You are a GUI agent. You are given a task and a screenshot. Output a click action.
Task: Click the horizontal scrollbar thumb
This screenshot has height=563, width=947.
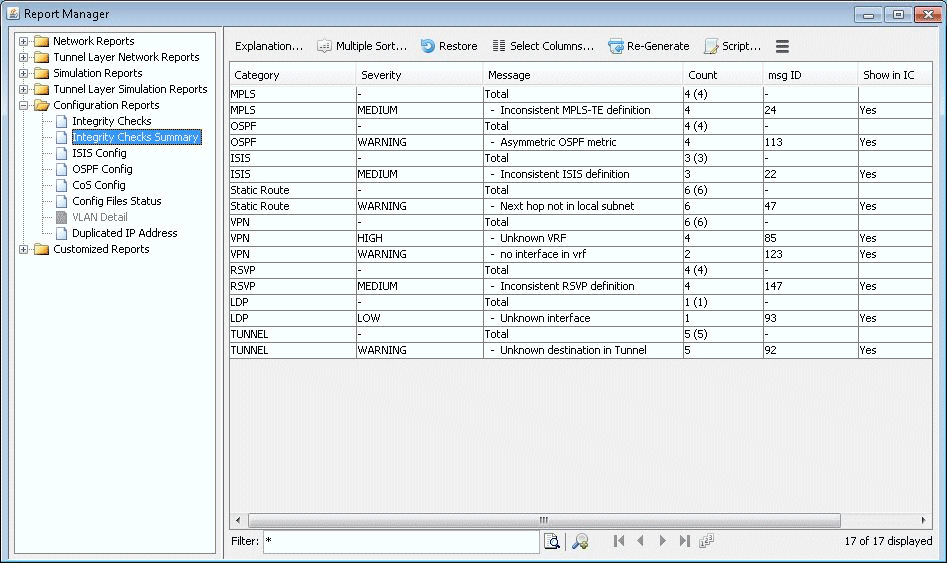tap(543, 520)
